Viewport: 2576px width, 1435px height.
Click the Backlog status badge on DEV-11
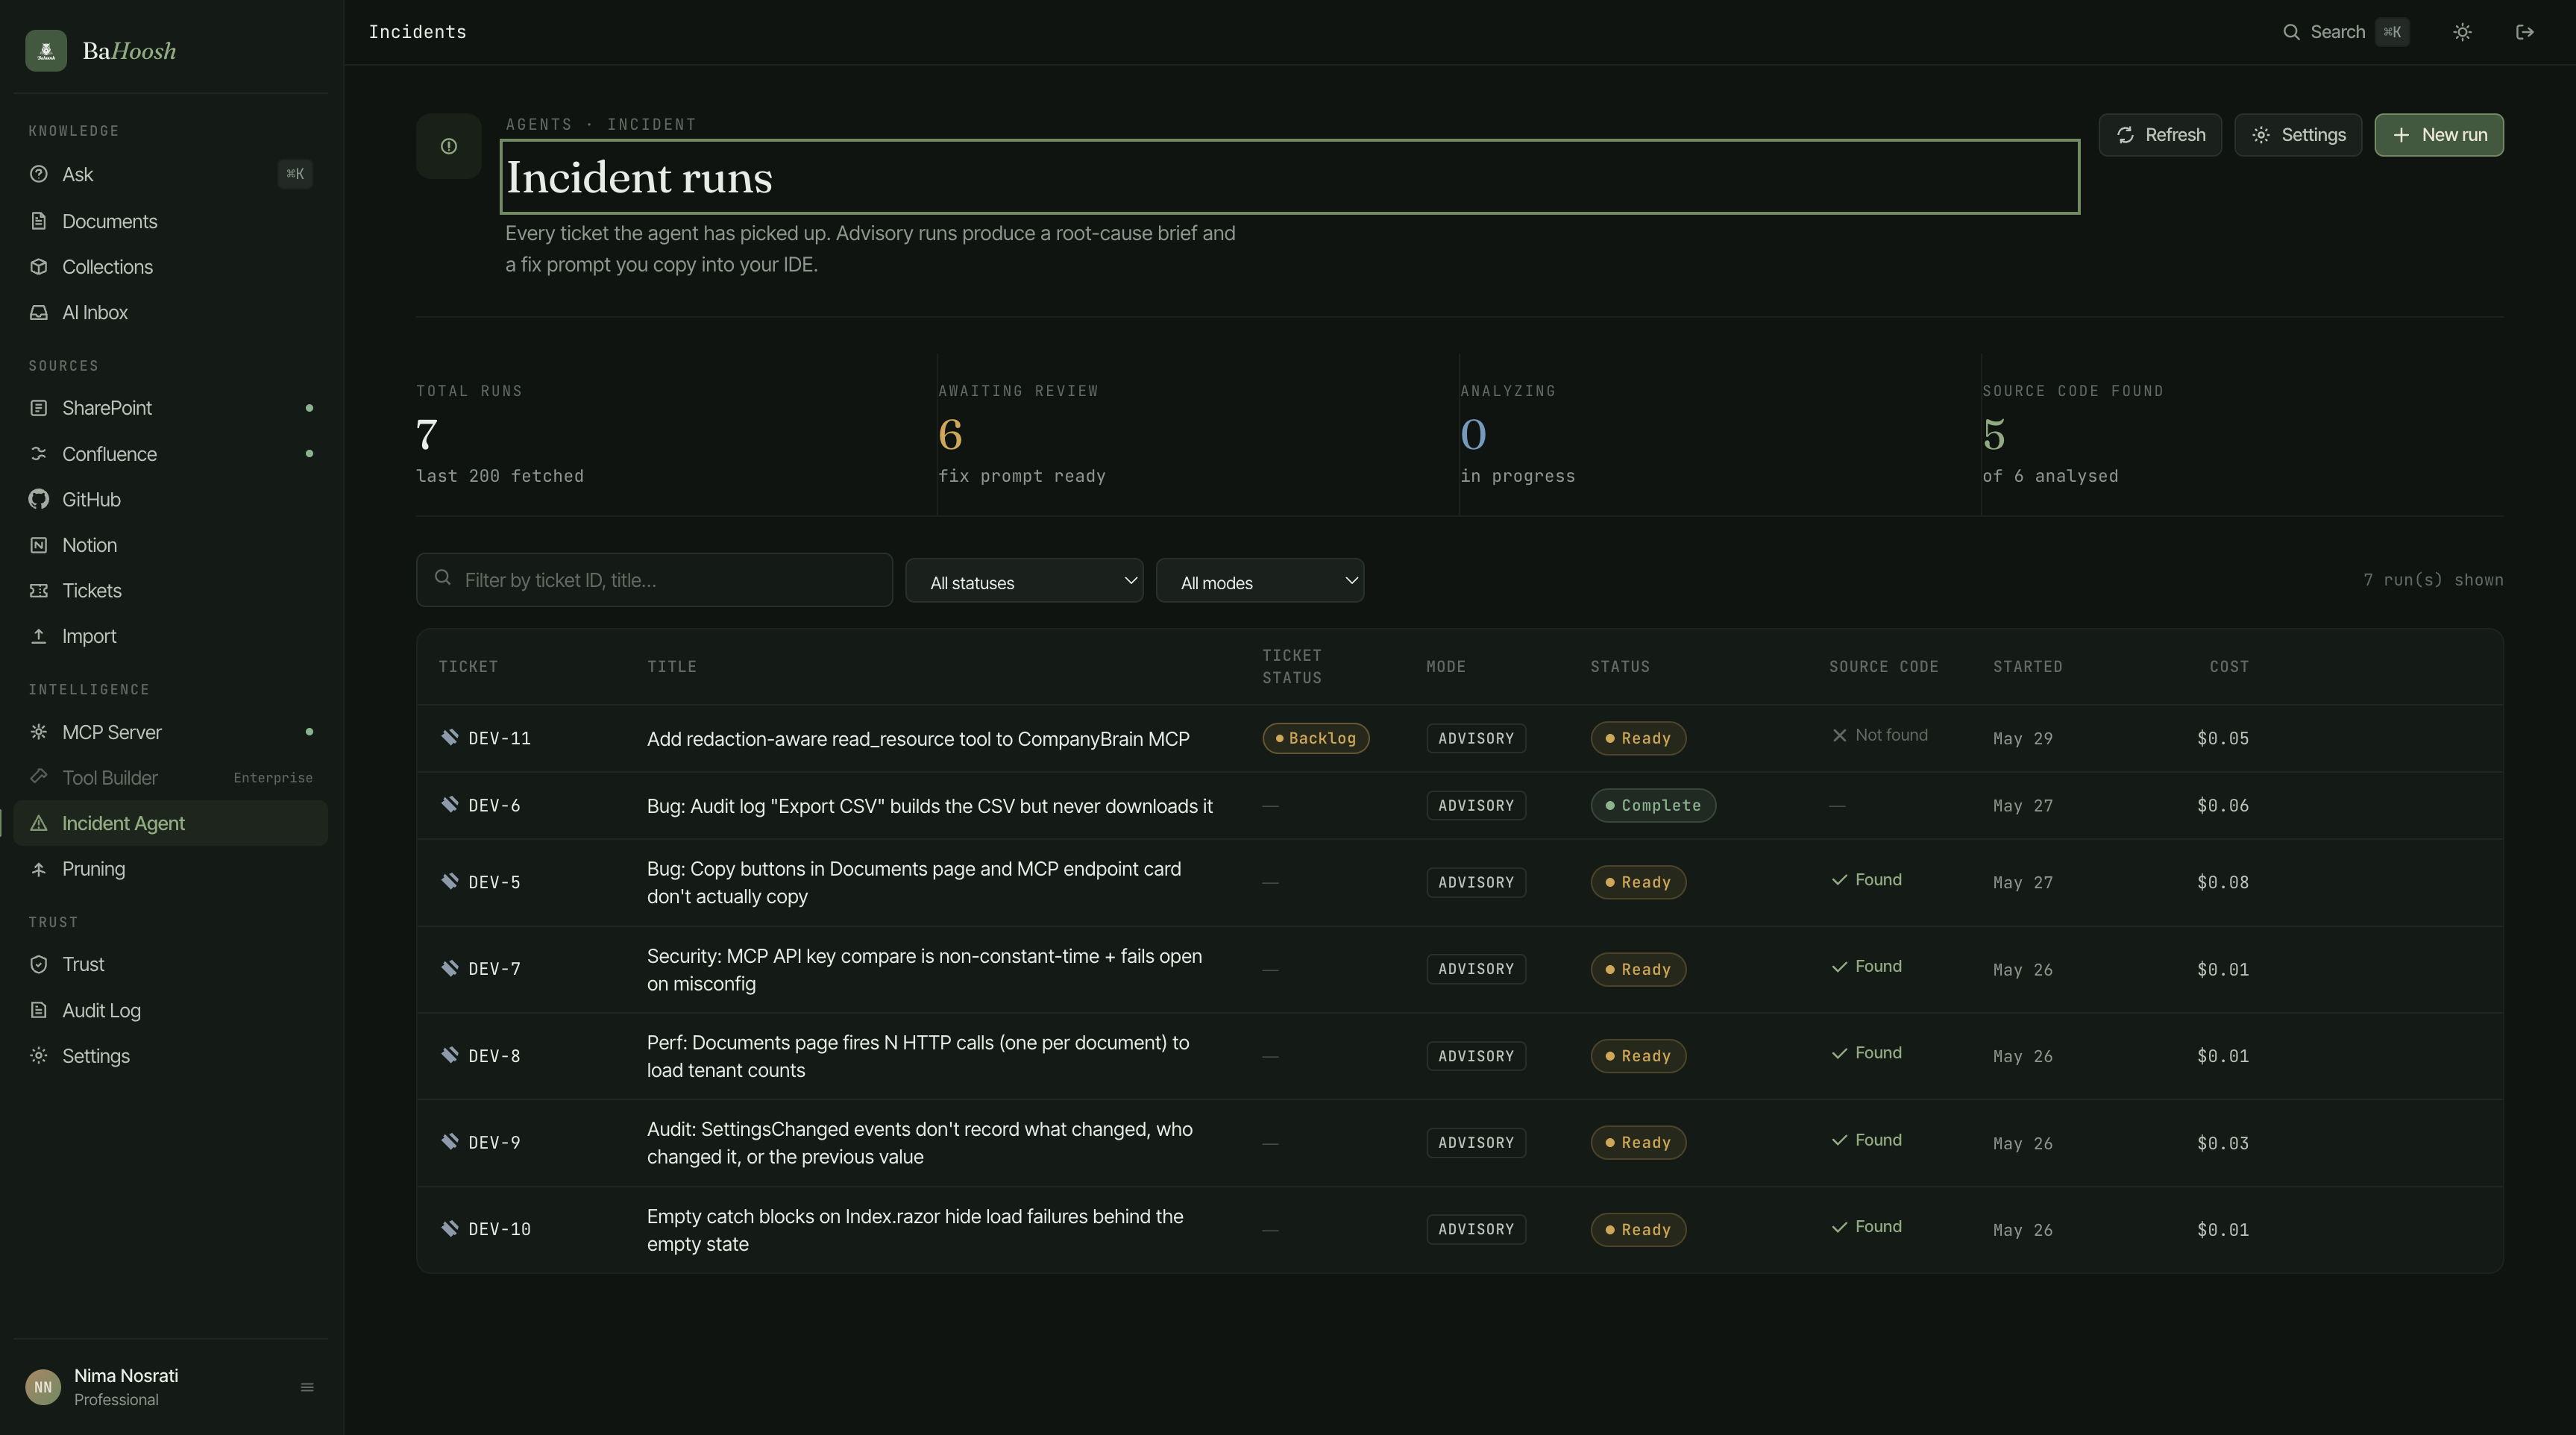[x=1316, y=738]
